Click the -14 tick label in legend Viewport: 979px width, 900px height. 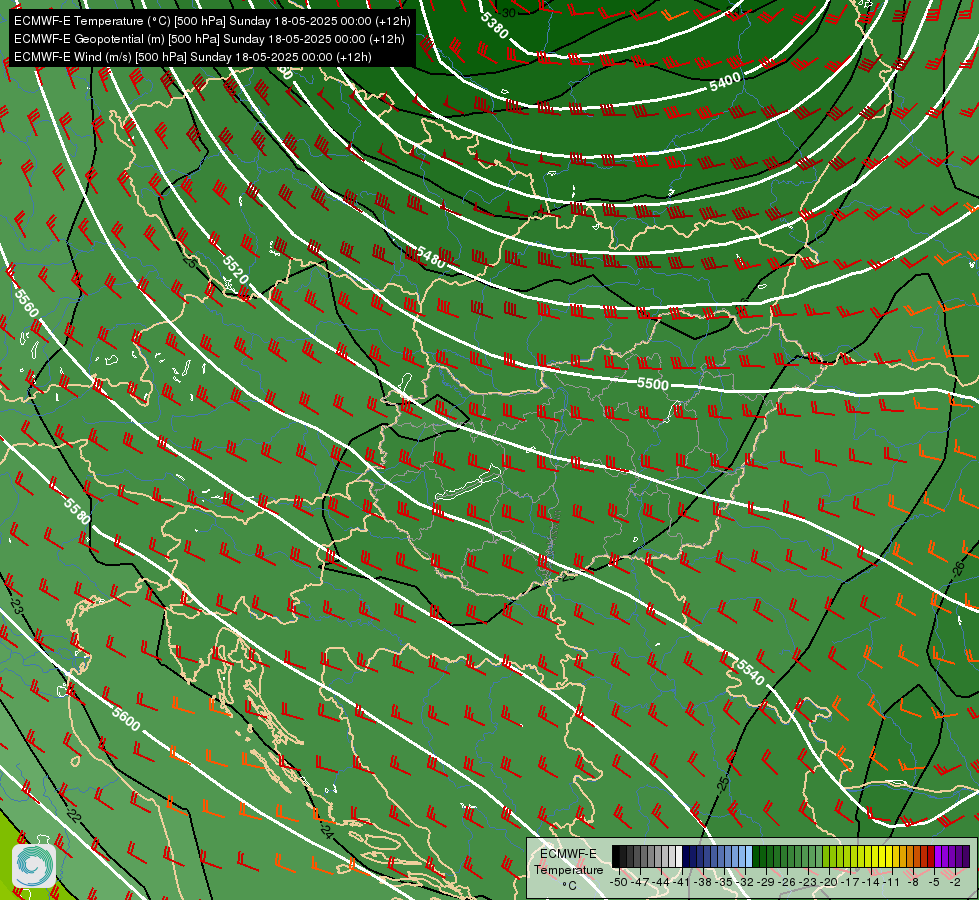pyautogui.click(x=871, y=882)
